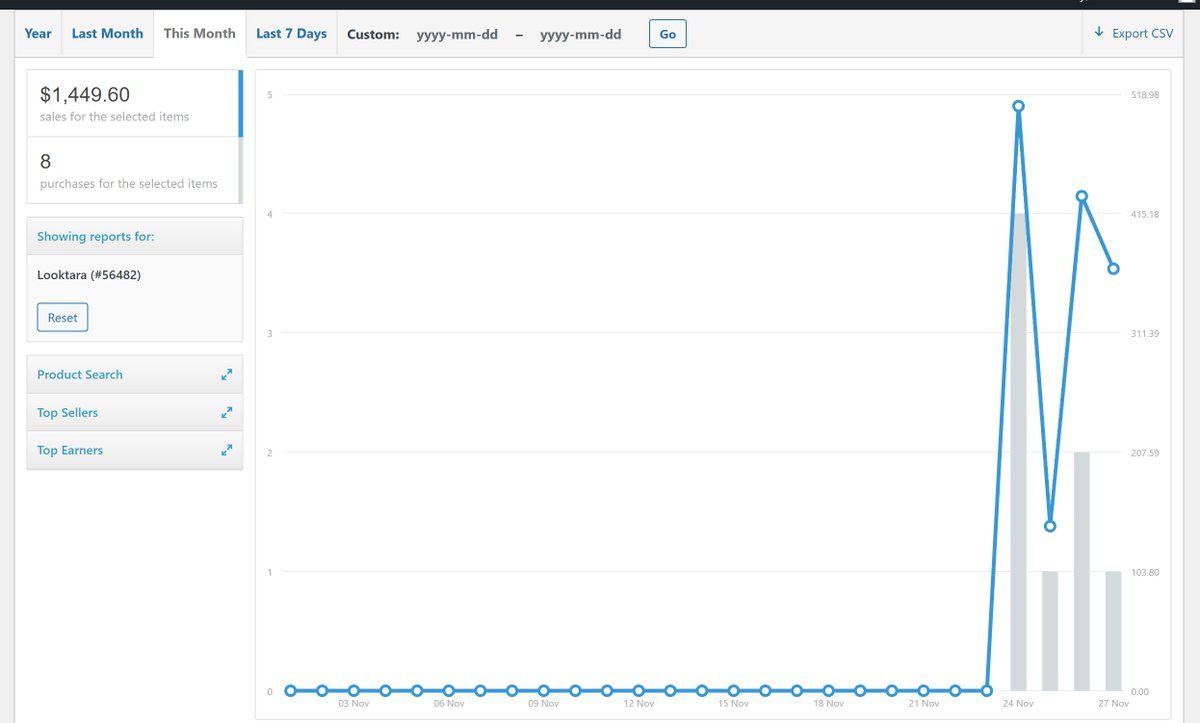Click the custom end date field
Viewport: 1200px width, 723px height.
click(580, 34)
